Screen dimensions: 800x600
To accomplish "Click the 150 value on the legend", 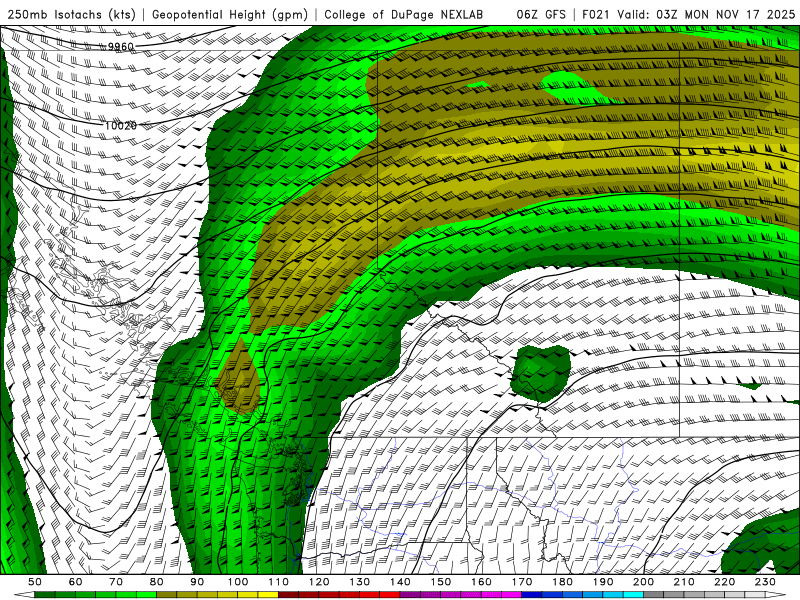I will 441,582.
